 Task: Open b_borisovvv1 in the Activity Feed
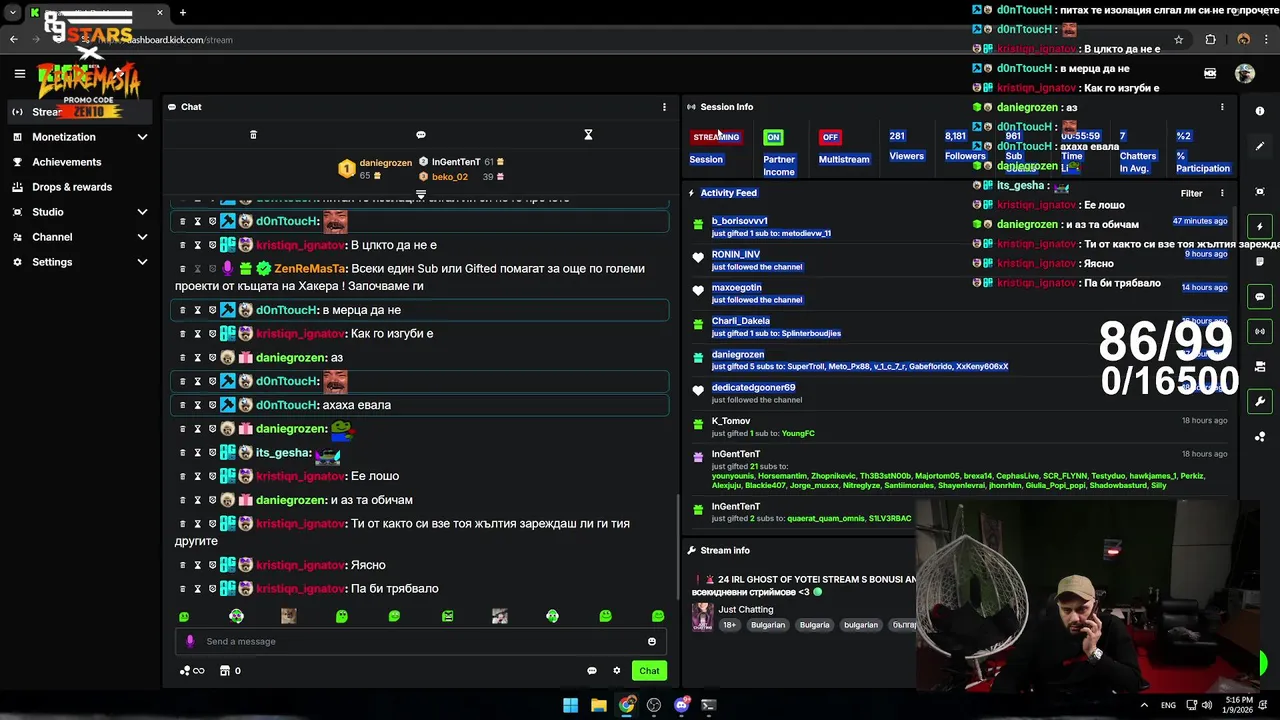pos(740,221)
